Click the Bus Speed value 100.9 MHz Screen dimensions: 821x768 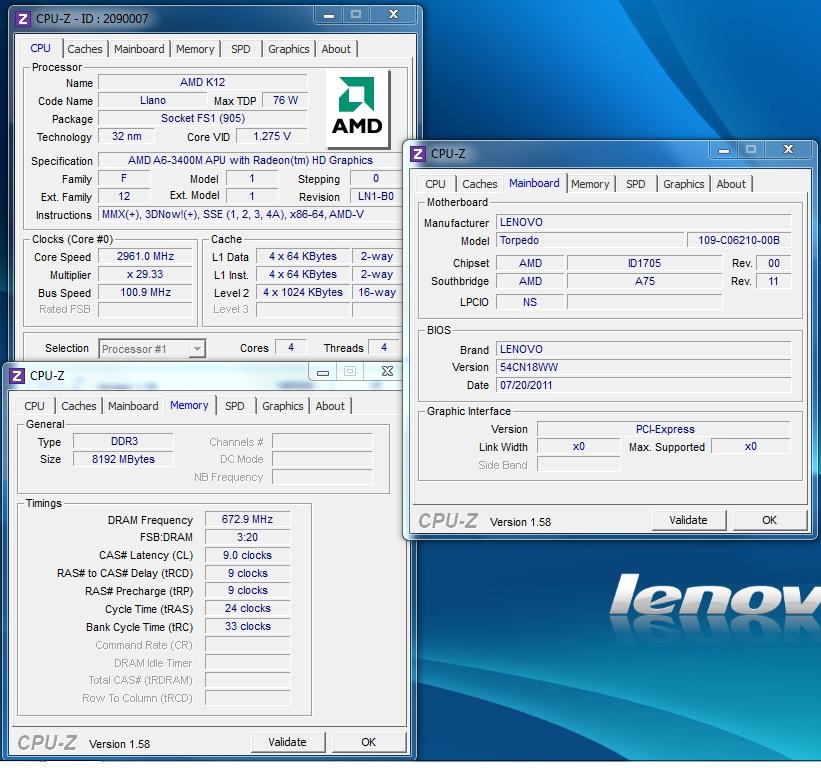pos(145,292)
